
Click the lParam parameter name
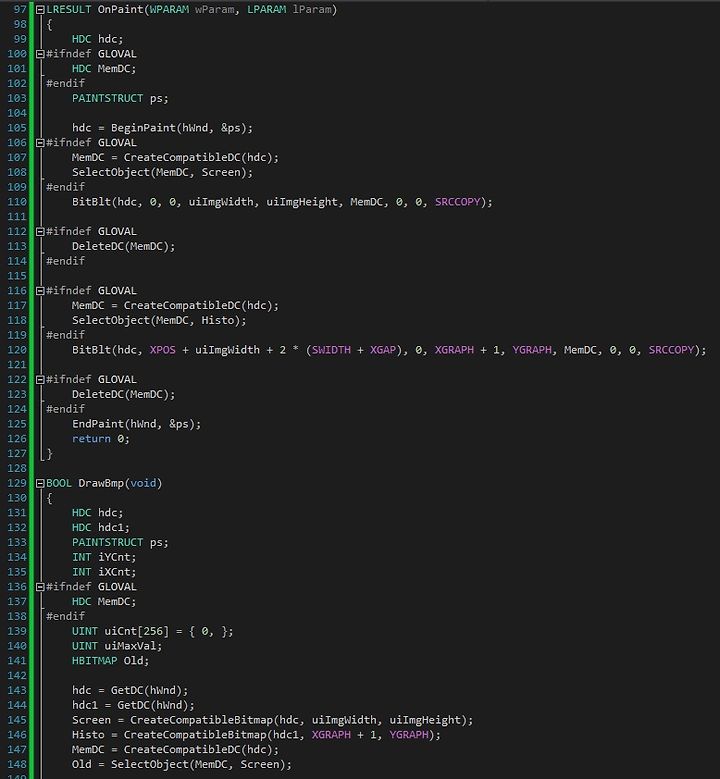tap(311, 9)
